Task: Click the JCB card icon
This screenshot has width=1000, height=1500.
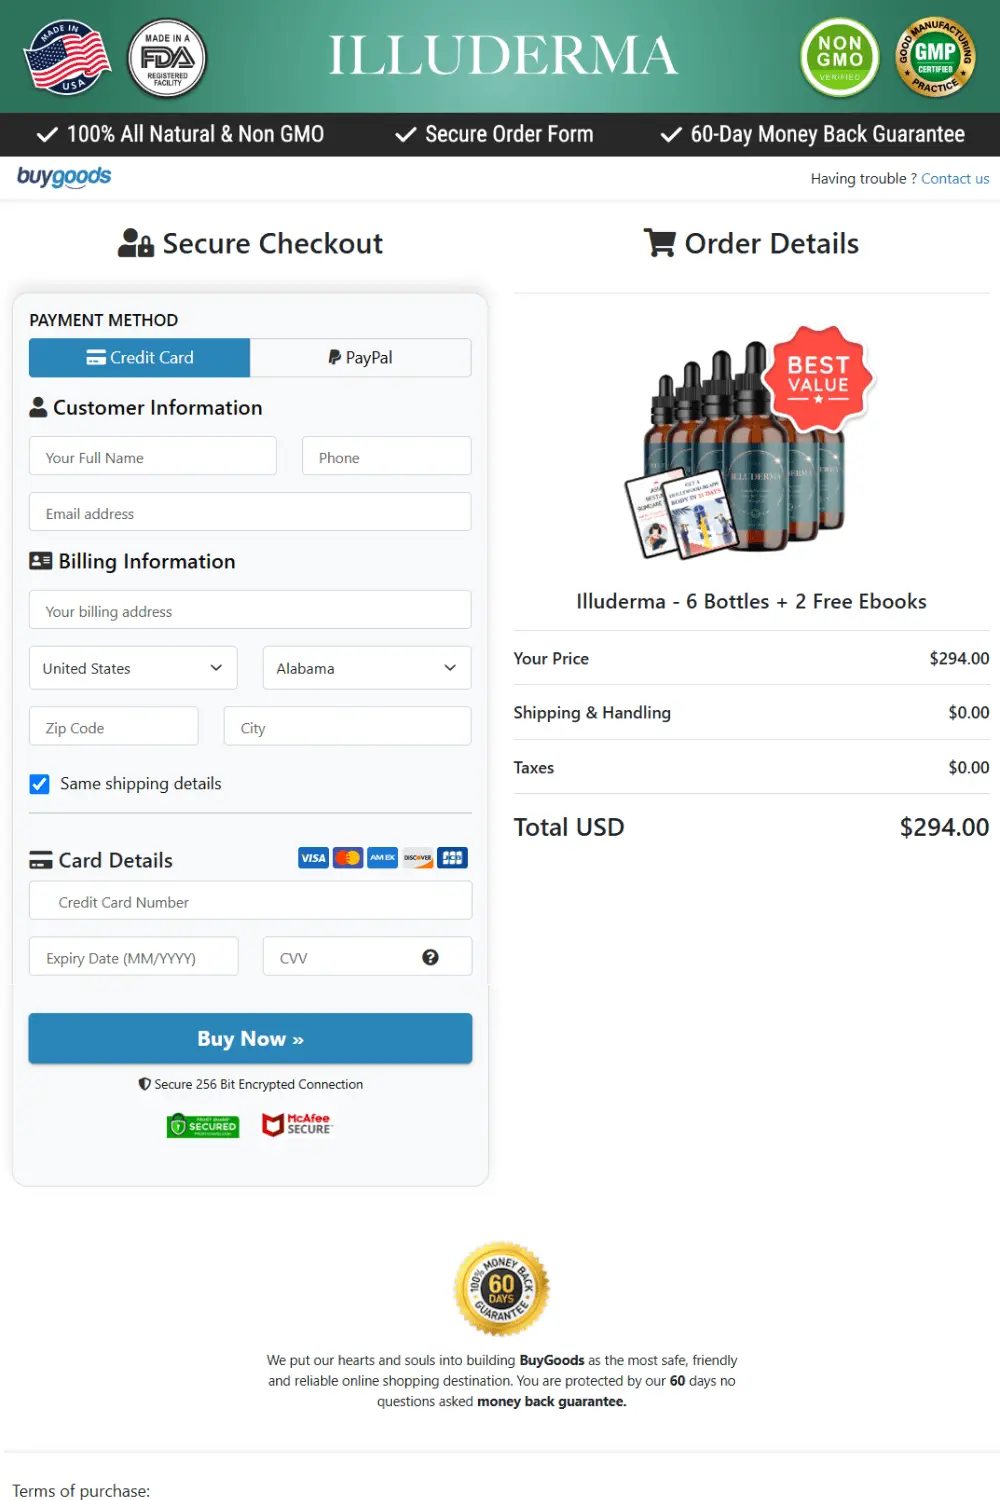Action: pos(452,857)
